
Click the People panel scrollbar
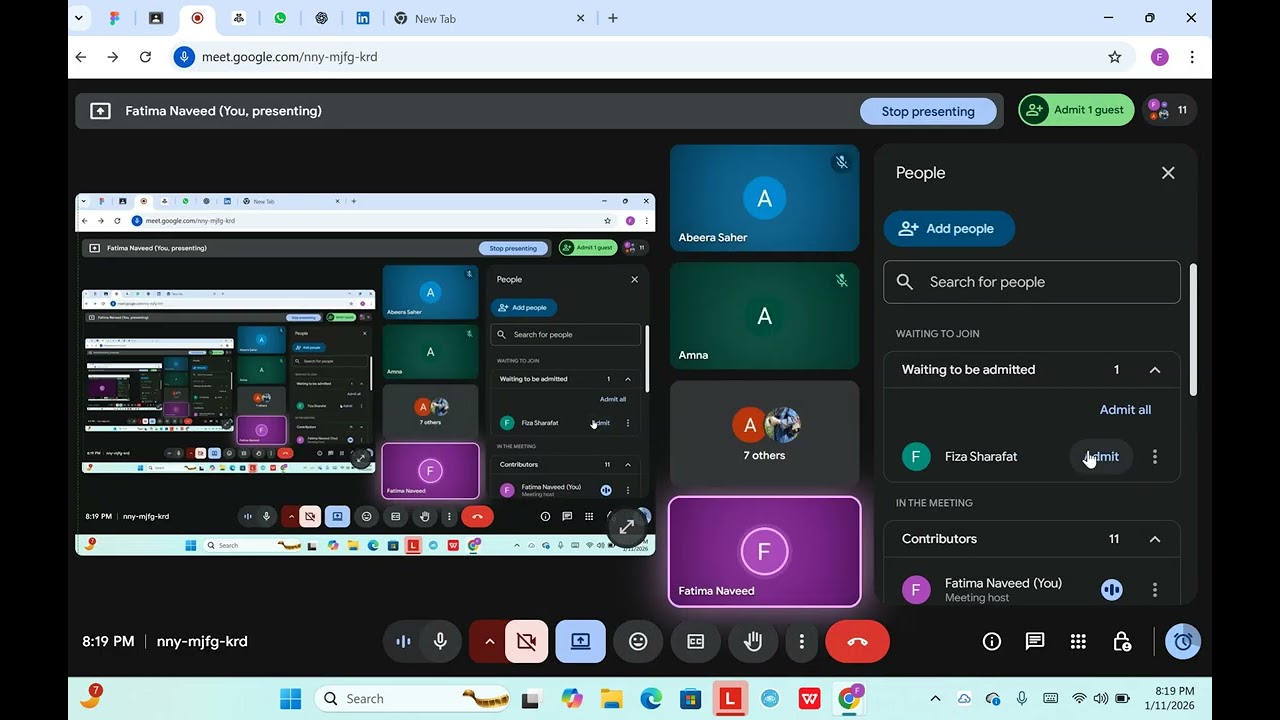(1192, 330)
